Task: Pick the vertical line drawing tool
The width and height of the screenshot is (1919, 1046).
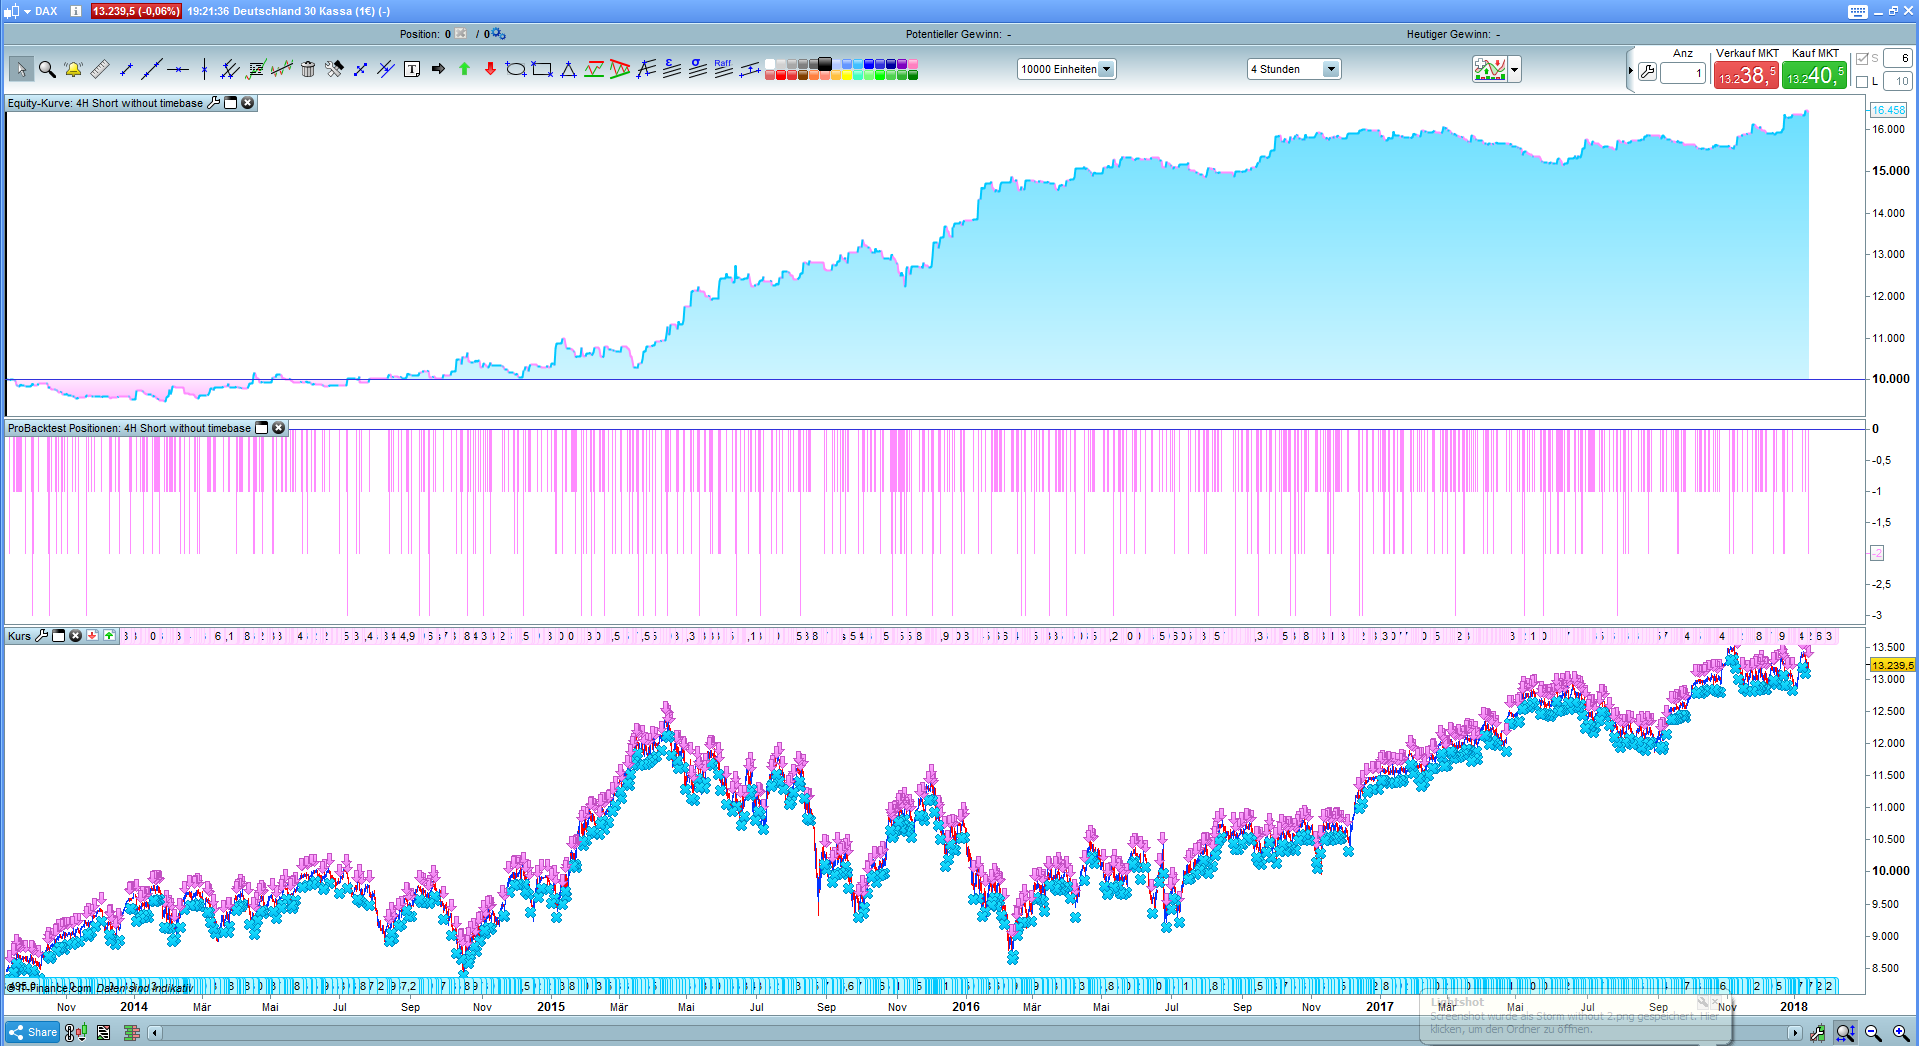Action: [x=204, y=69]
